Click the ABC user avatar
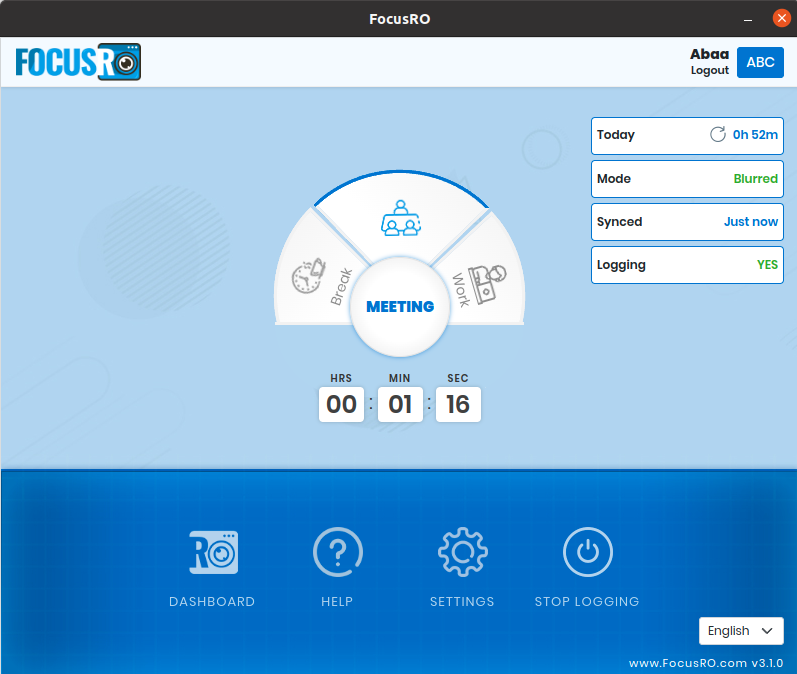Screen dimensions: 797x674 (760, 62)
